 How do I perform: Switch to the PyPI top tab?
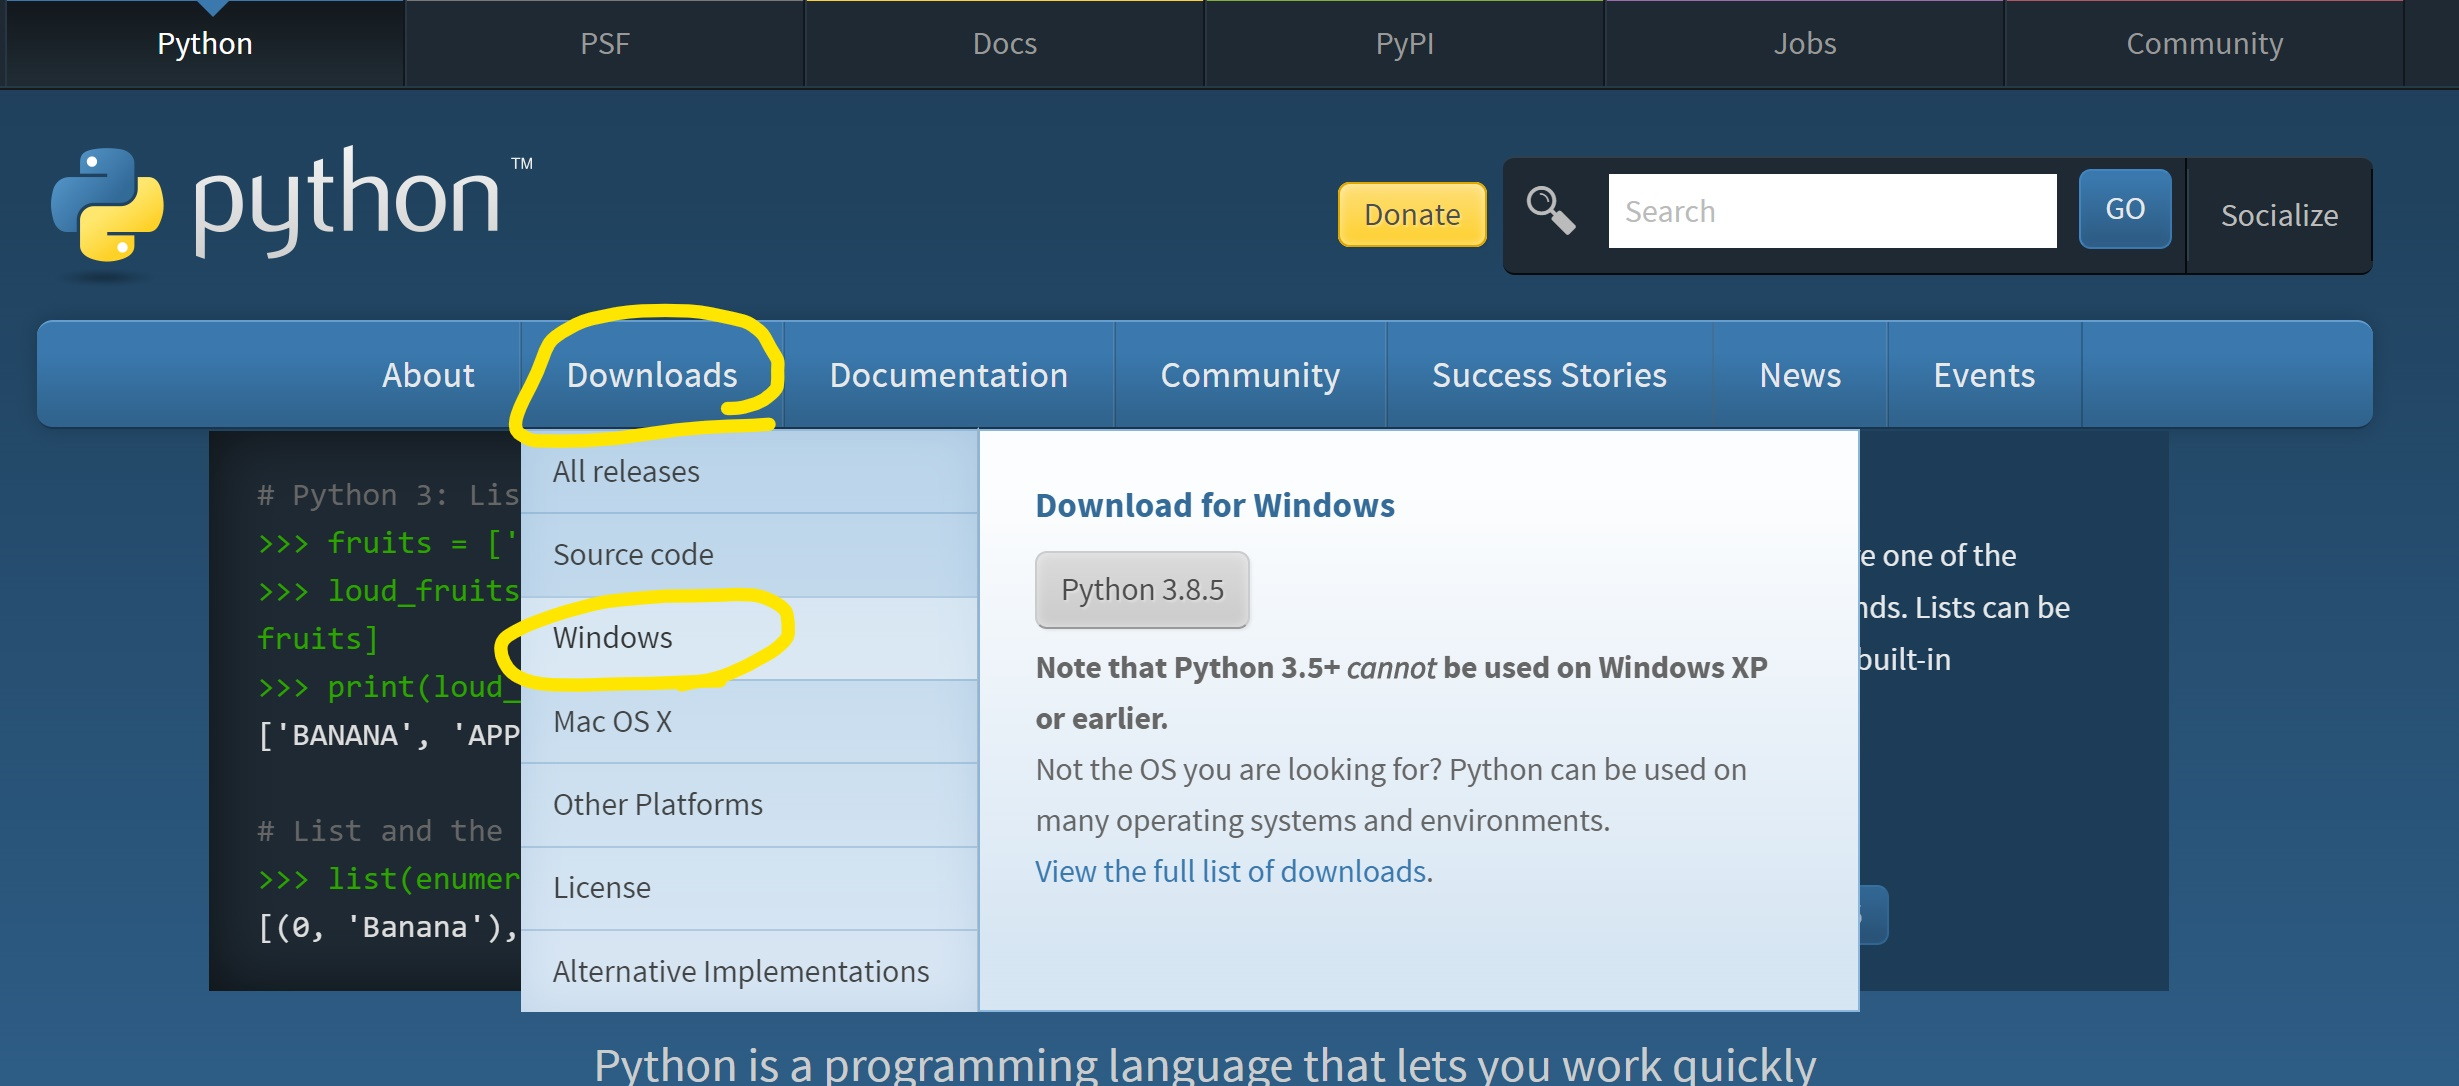[1404, 44]
